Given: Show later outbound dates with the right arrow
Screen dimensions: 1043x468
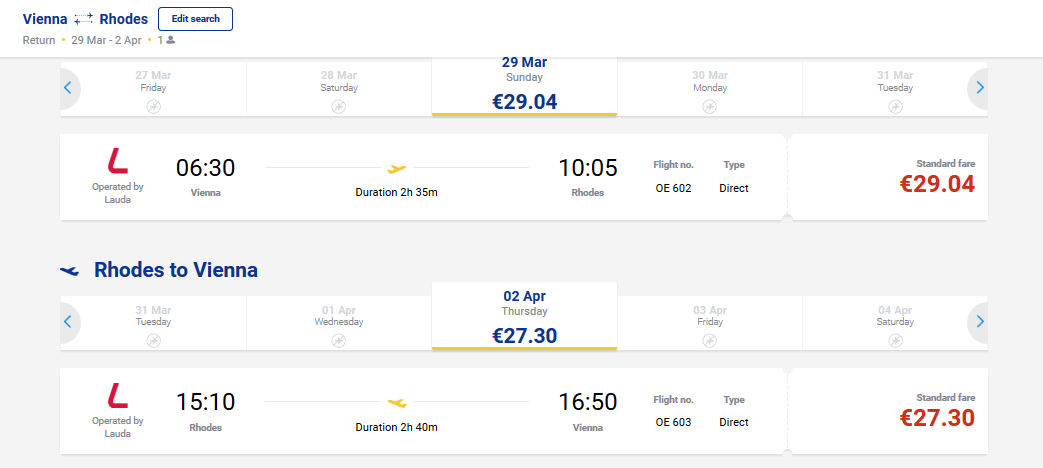Looking at the screenshot, I should 979,87.
